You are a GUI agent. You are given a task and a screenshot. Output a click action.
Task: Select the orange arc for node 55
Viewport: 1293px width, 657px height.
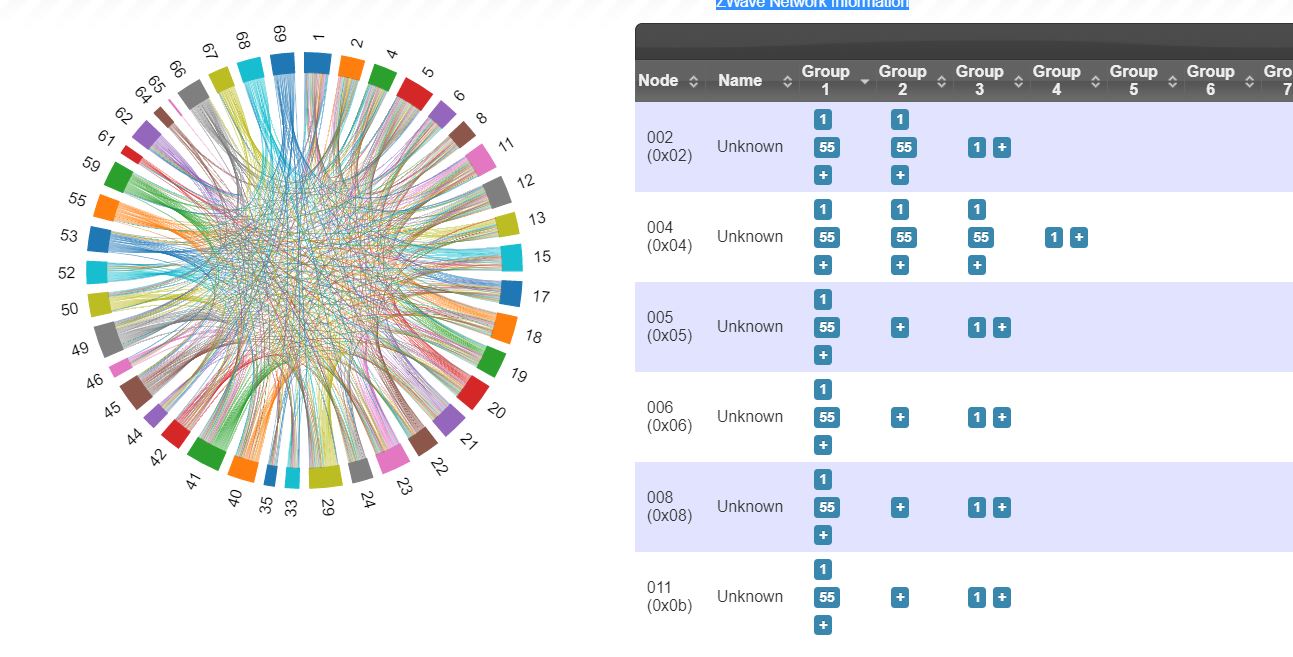pos(106,208)
